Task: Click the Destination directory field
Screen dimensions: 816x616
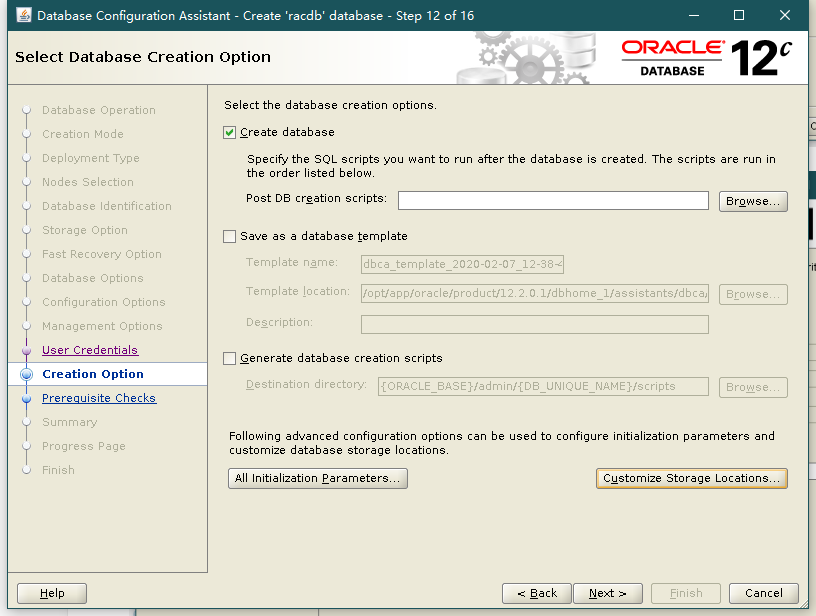Action: 543,387
